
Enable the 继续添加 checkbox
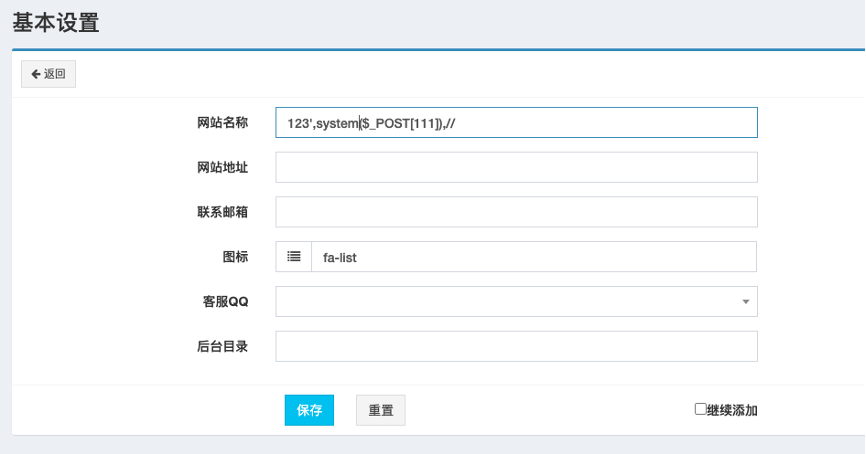(x=700, y=409)
